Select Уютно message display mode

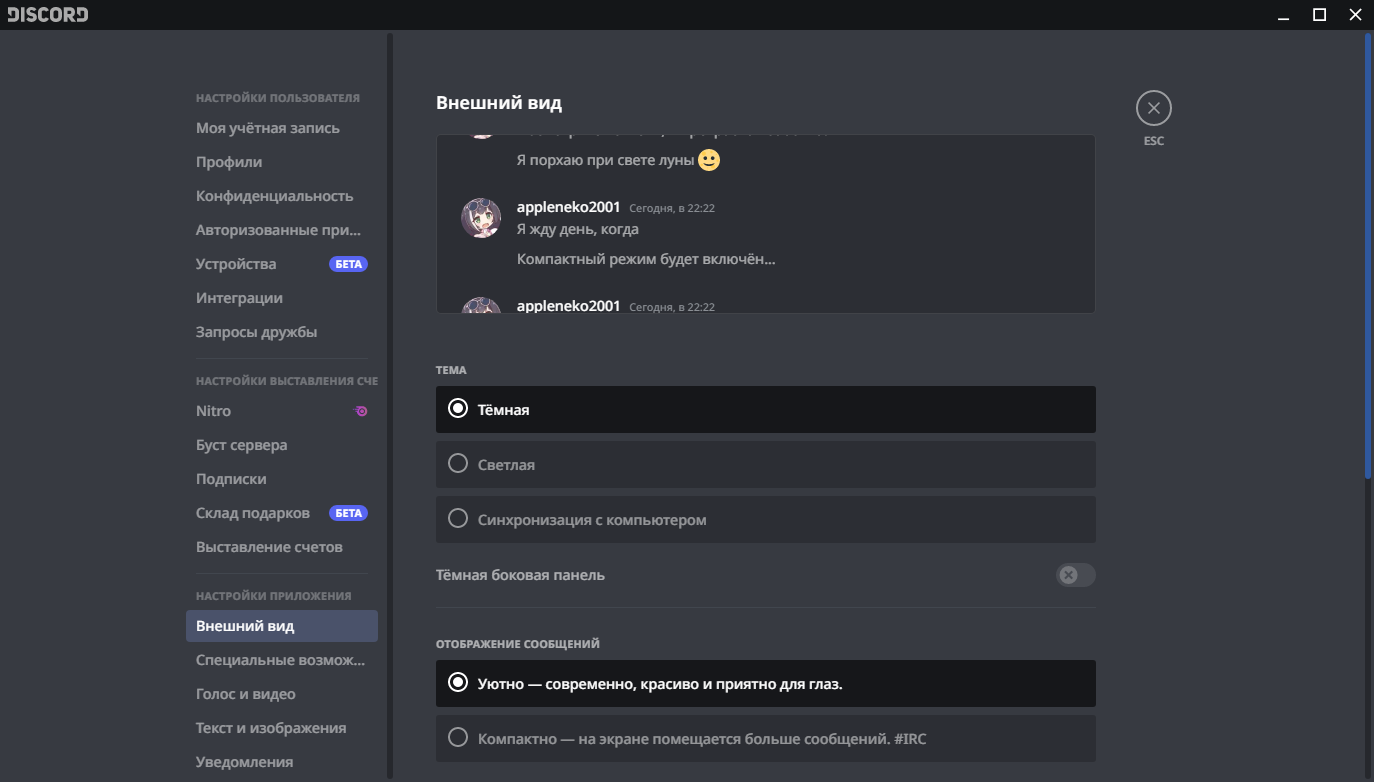point(766,684)
